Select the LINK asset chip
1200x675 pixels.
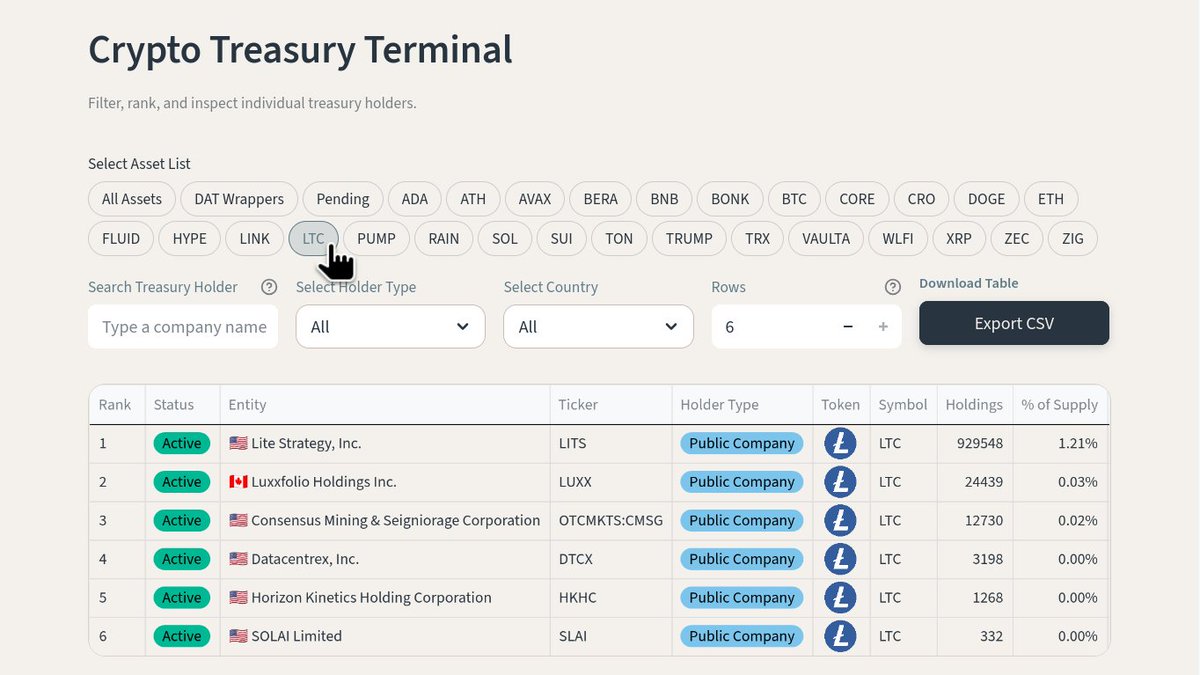tap(255, 239)
